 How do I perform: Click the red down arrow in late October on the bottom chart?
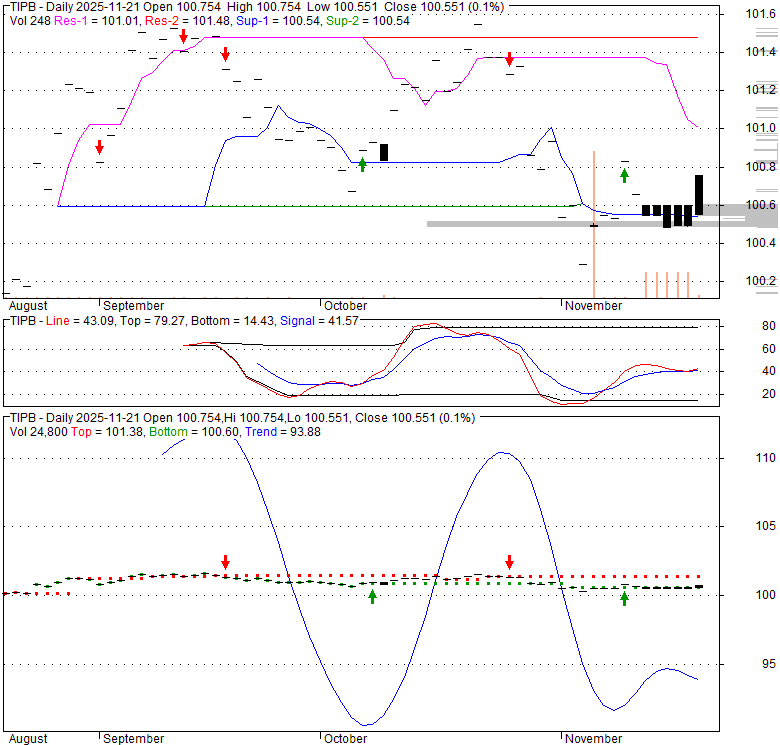509,562
